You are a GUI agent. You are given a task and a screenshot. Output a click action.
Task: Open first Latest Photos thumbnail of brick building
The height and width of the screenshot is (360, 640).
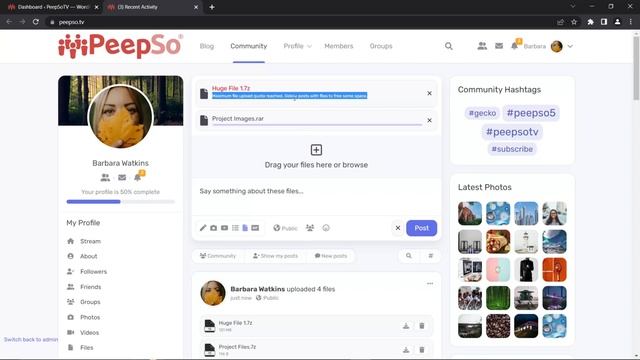470,213
